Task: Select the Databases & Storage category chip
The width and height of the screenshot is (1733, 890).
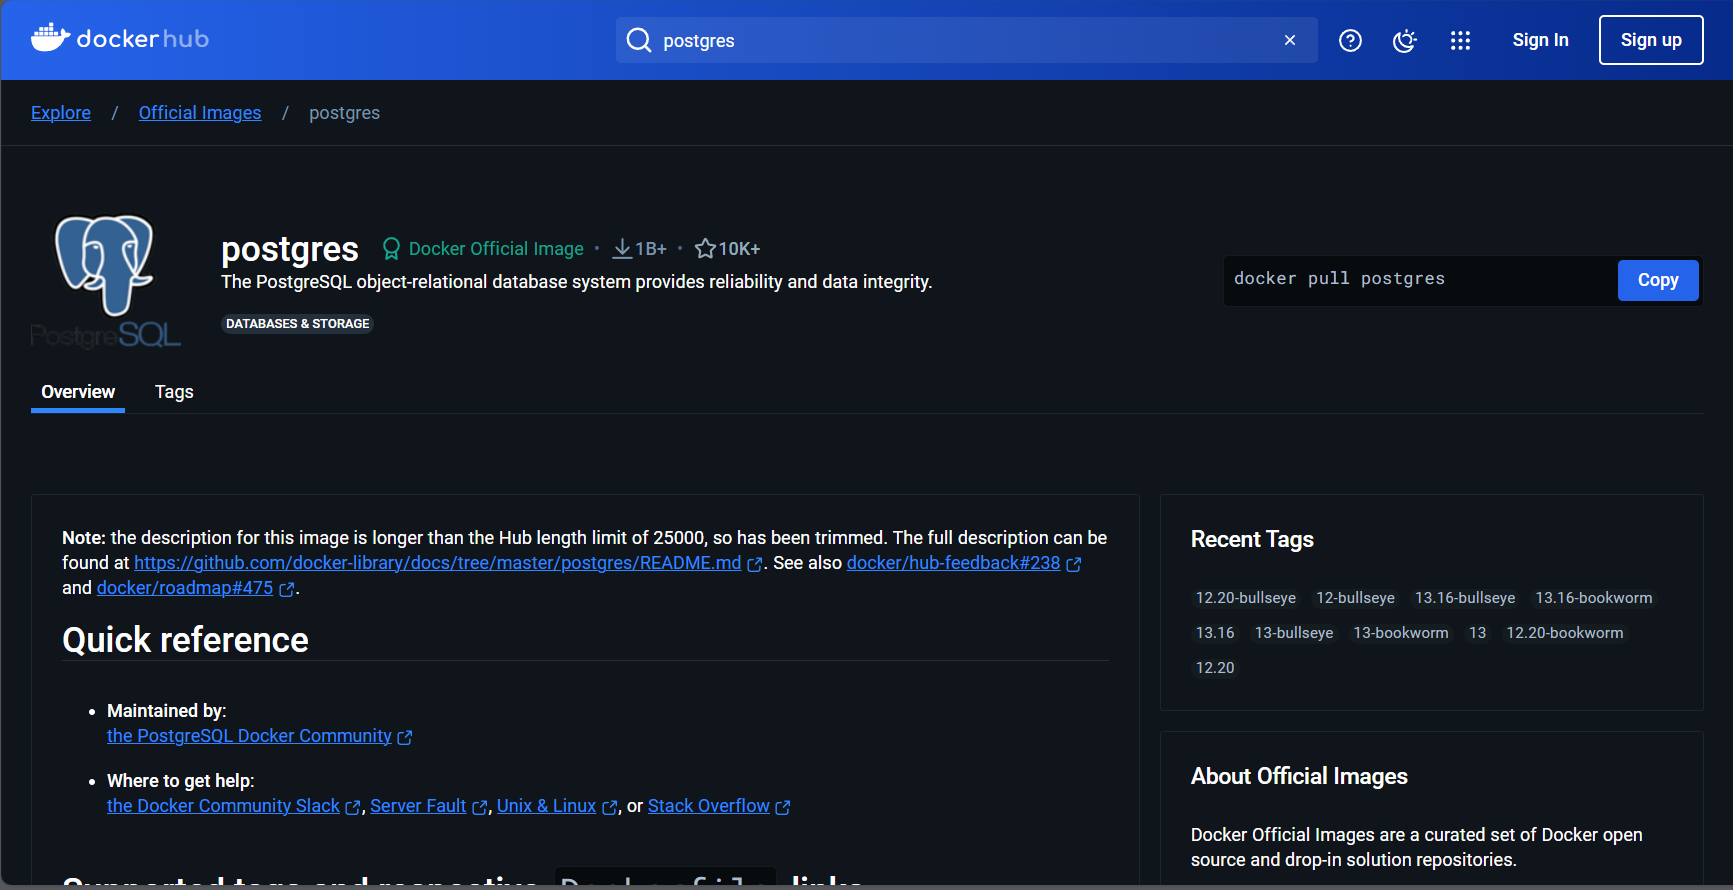Action: pos(297,324)
